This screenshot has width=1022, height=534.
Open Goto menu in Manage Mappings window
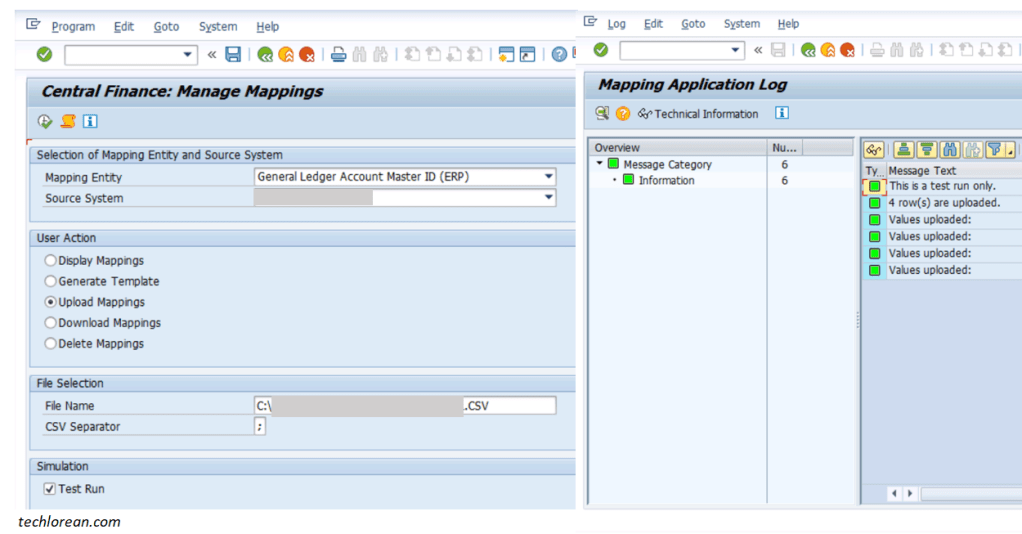pos(166,27)
